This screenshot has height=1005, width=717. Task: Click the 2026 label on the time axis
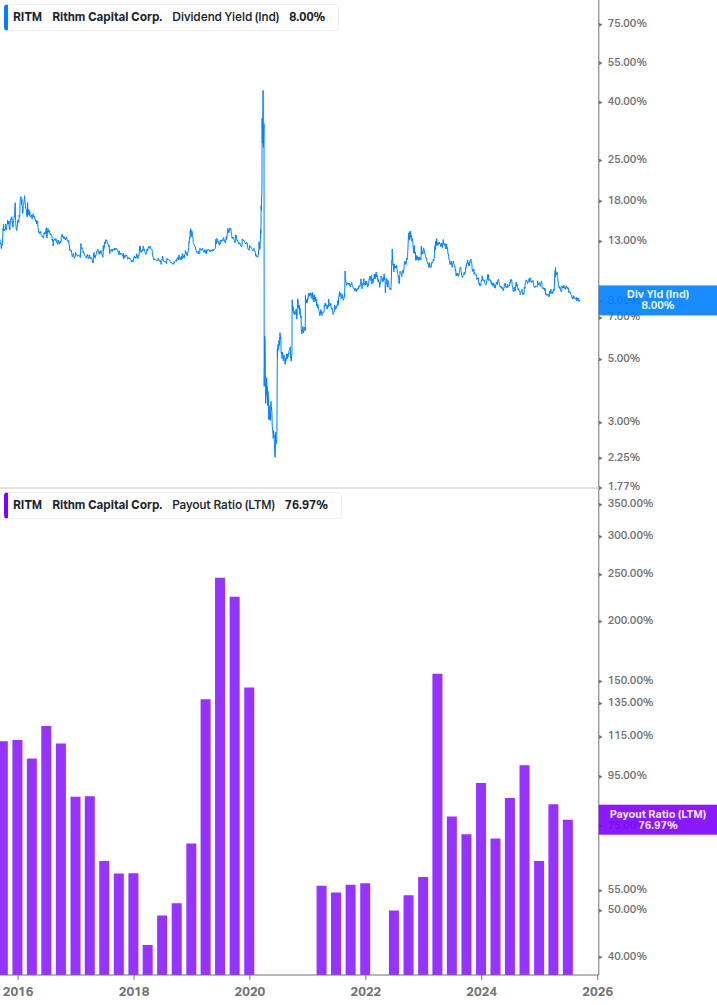(598, 992)
